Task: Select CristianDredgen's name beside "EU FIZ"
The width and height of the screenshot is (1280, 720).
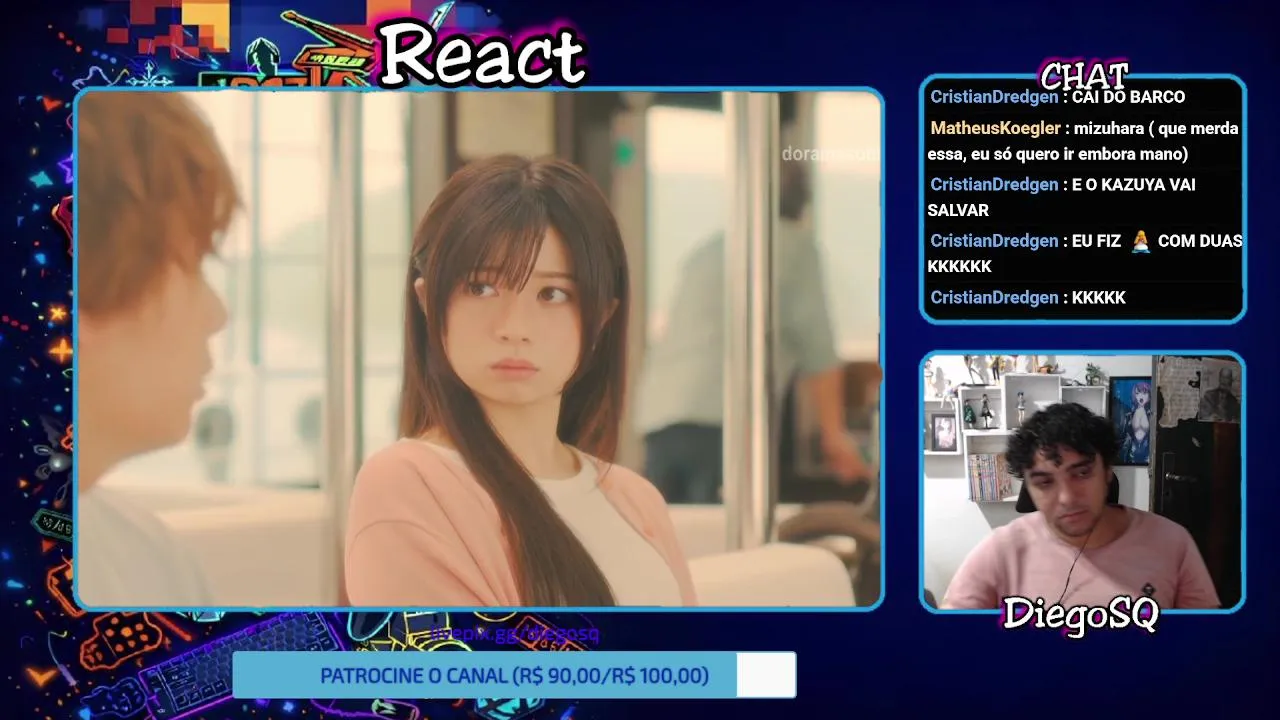Action: click(994, 241)
